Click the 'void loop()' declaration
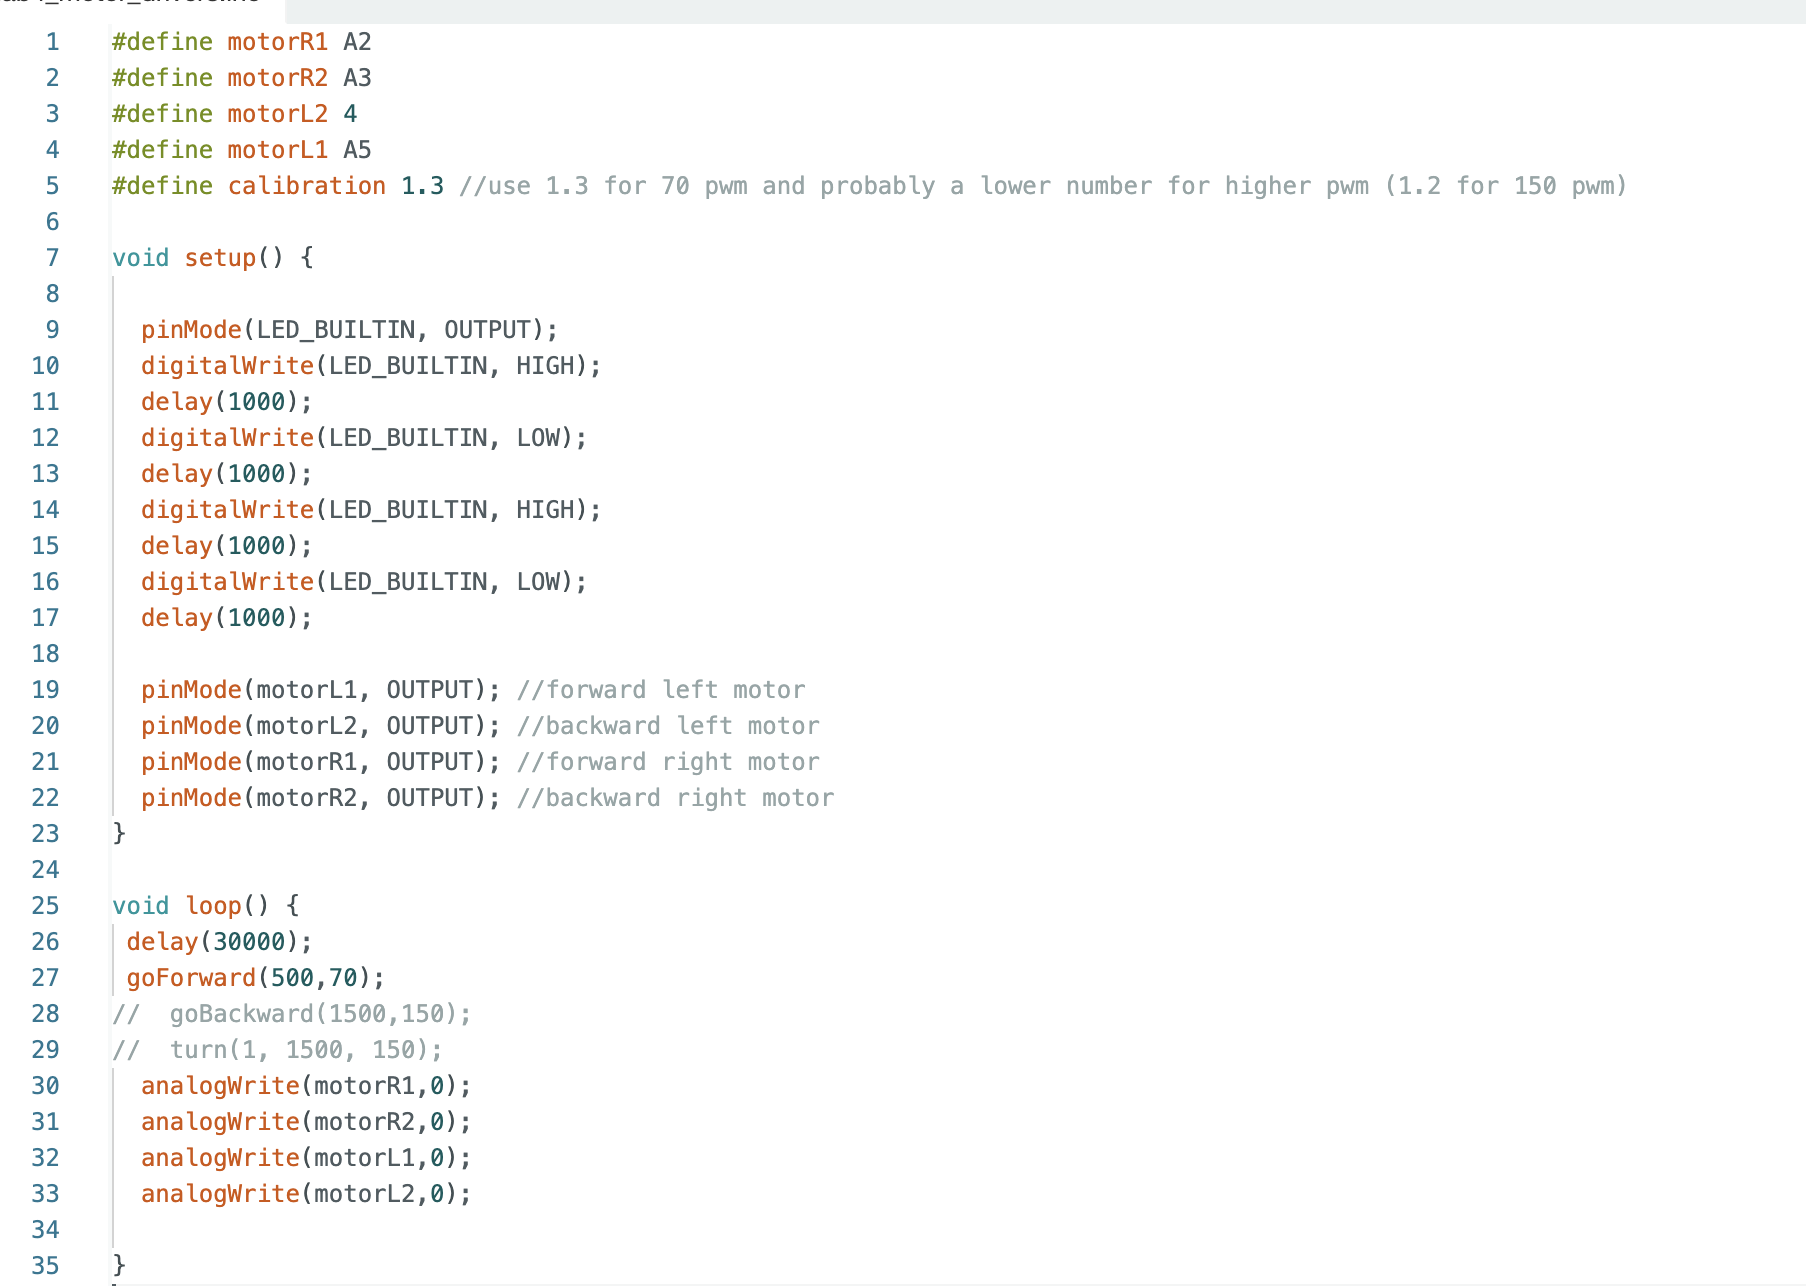The image size is (1806, 1286). click(206, 906)
